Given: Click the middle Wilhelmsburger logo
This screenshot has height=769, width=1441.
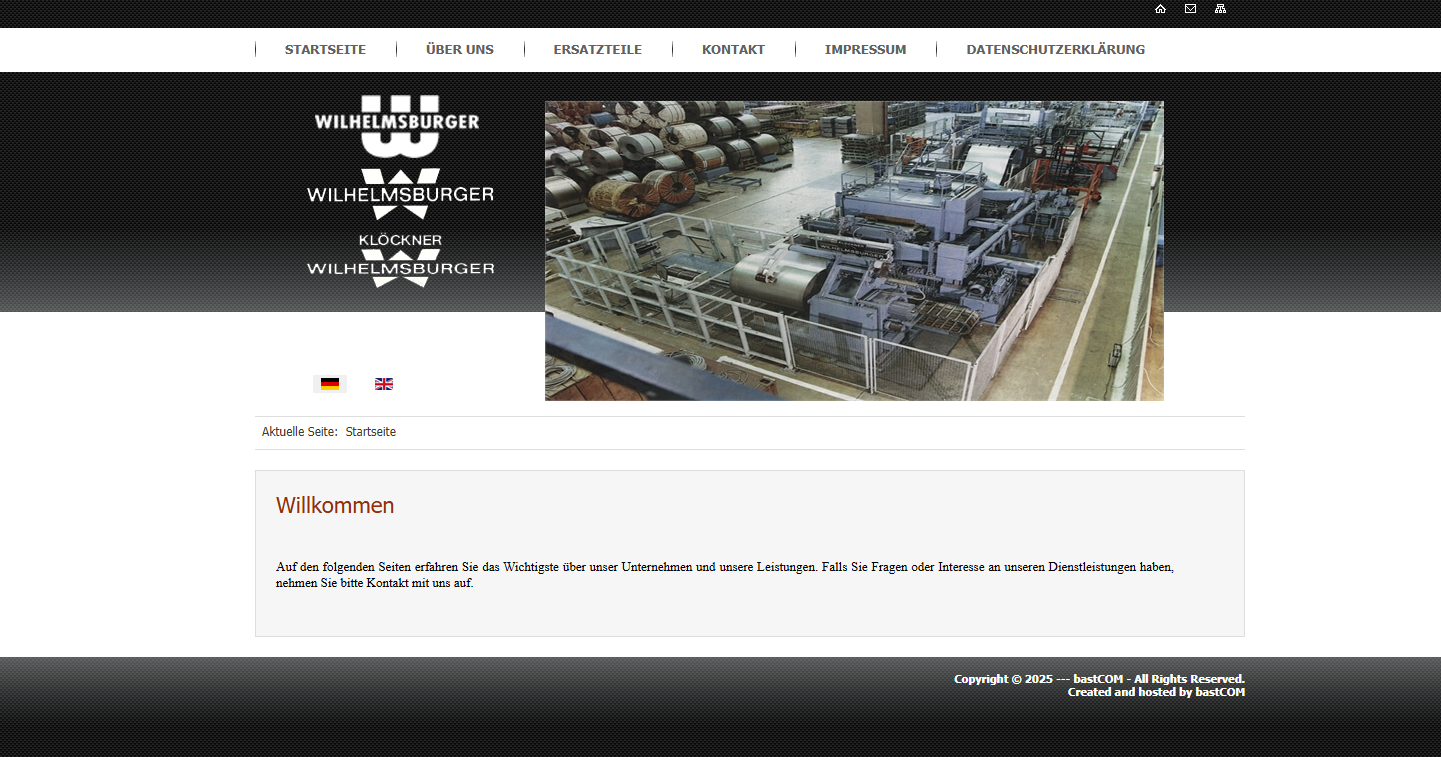Looking at the screenshot, I should coord(400,194).
